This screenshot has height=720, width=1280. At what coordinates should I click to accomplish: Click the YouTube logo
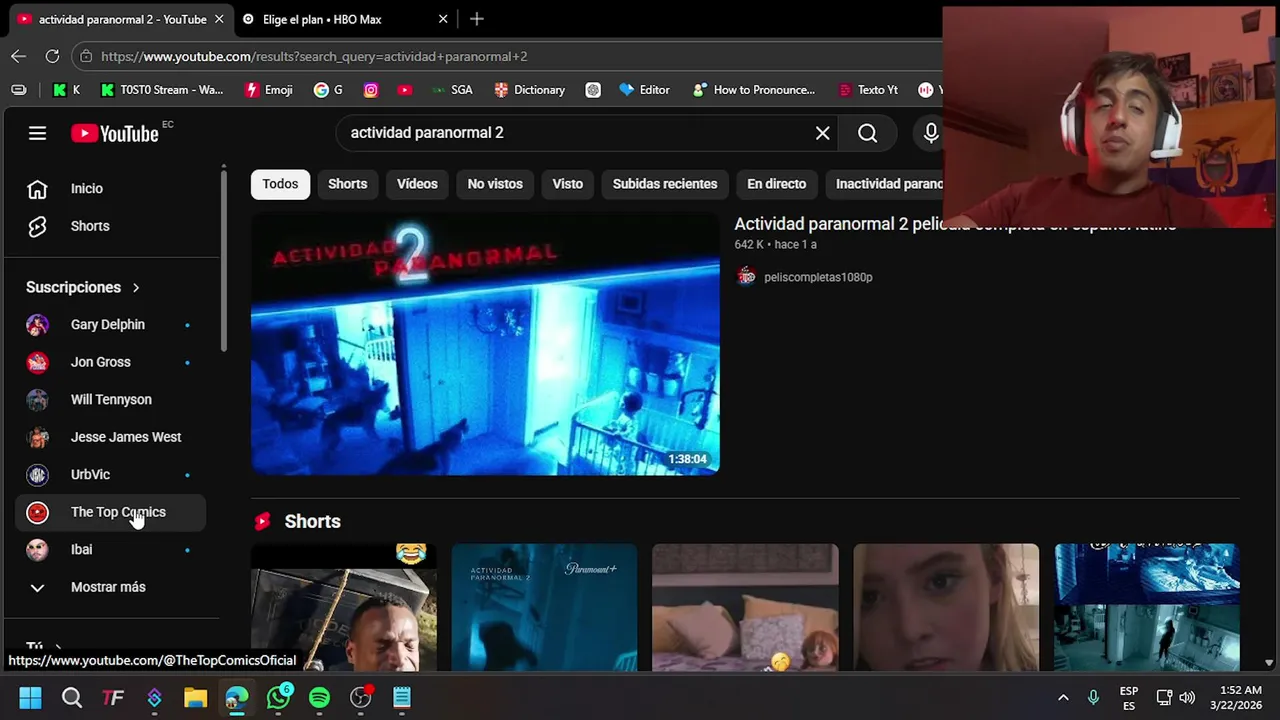pyautogui.click(x=115, y=133)
